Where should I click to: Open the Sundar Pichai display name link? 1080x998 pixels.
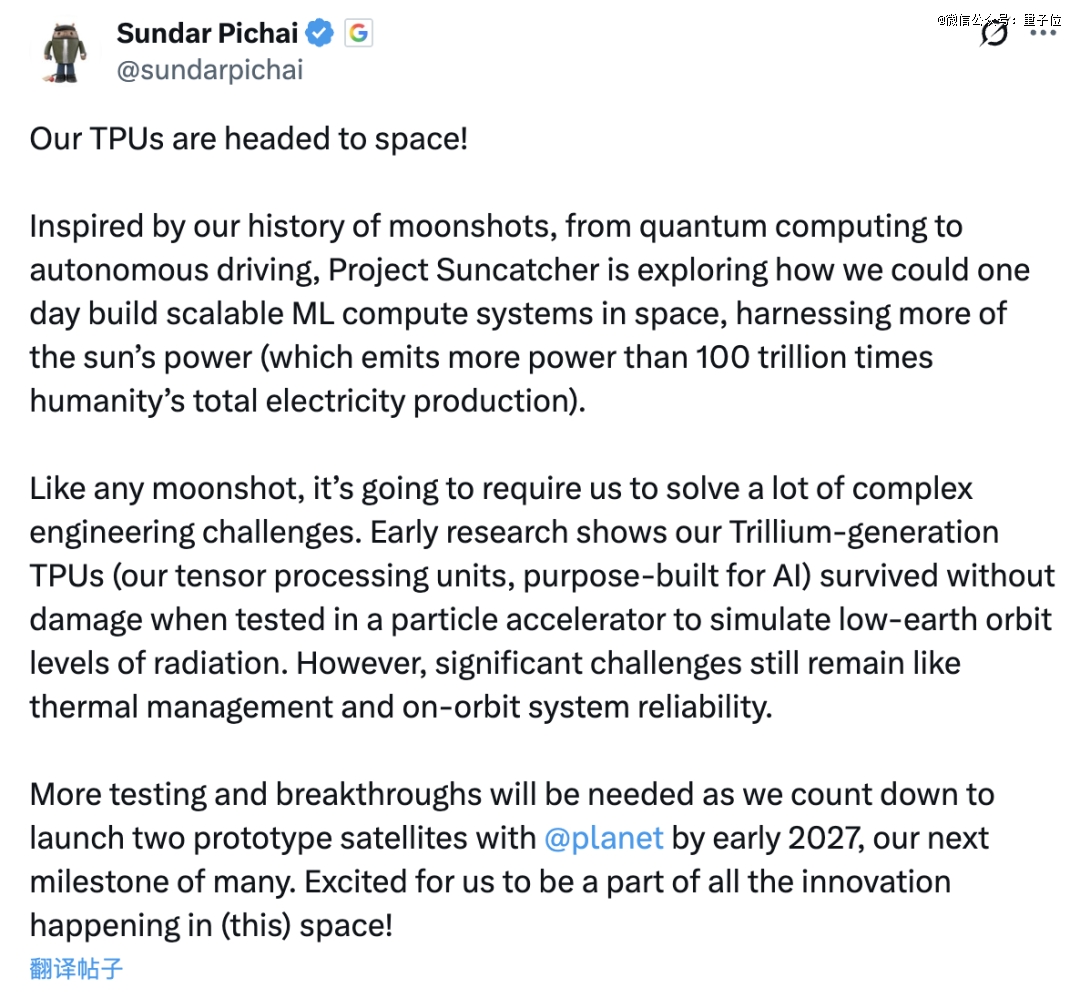click(x=208, y=33)
